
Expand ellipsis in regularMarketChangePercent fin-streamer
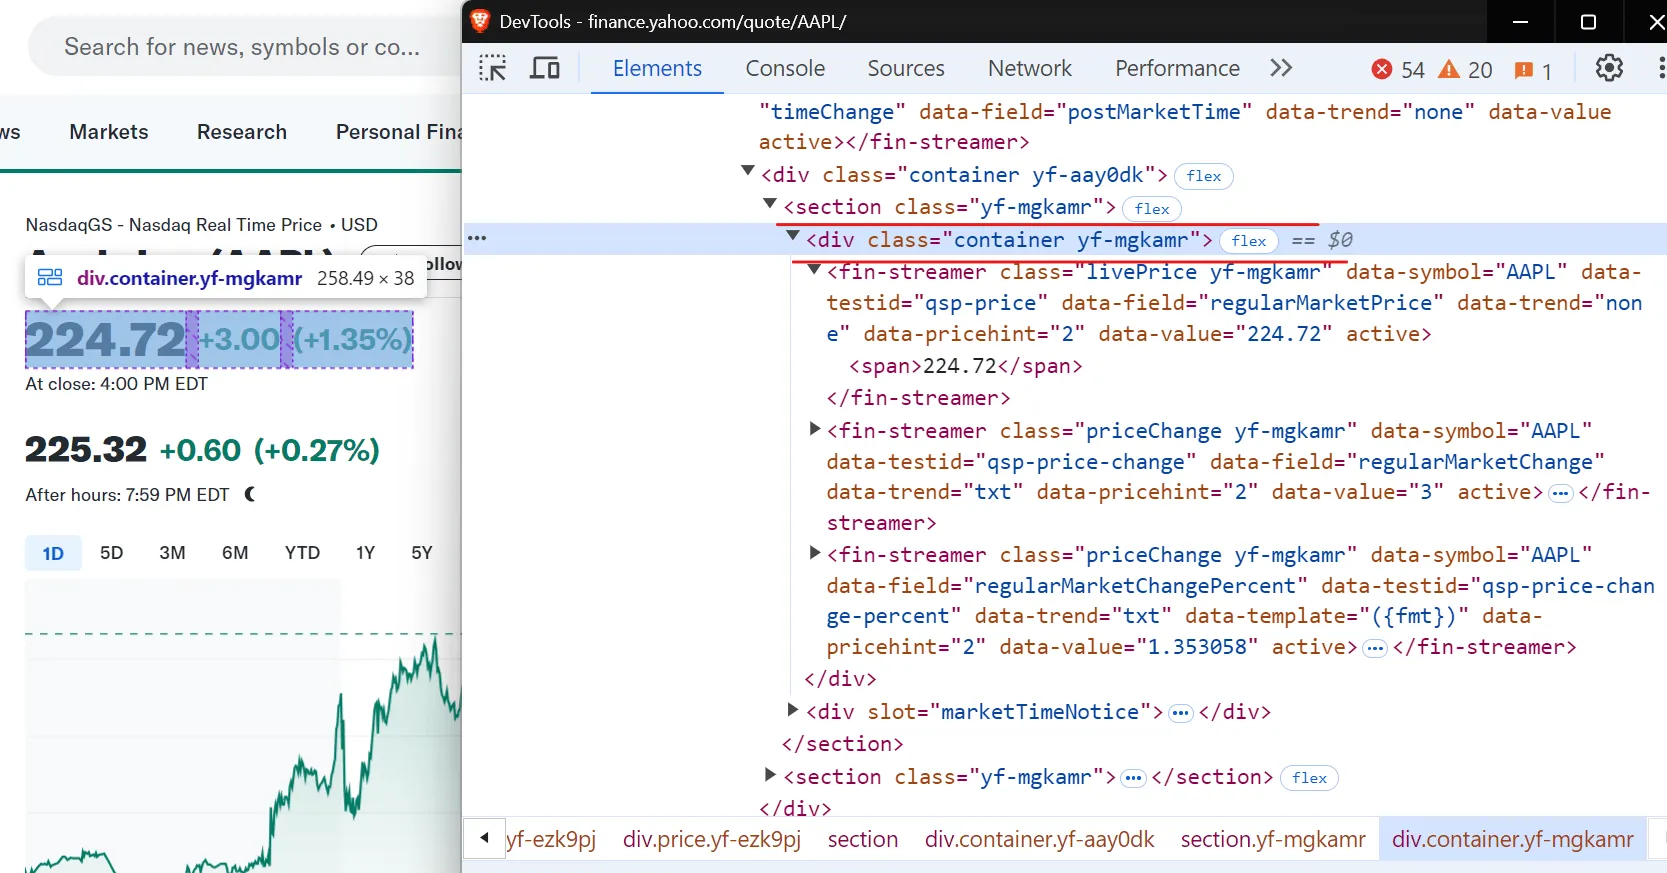1375,648
